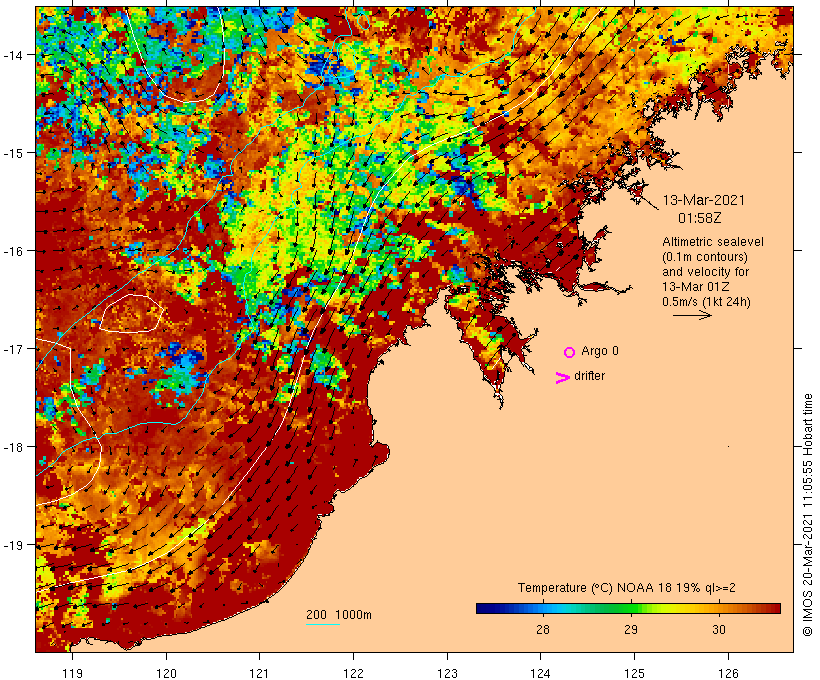Click the latitude label -17
The height and width of the screenshot is (680, 820).
13,348
